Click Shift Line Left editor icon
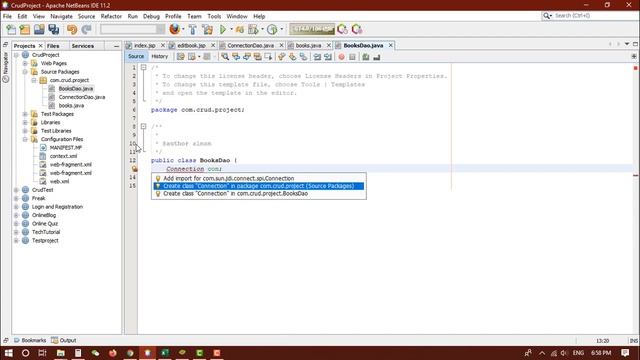The height and width of the screenshot is (360, 640). (x=317, y=57)
